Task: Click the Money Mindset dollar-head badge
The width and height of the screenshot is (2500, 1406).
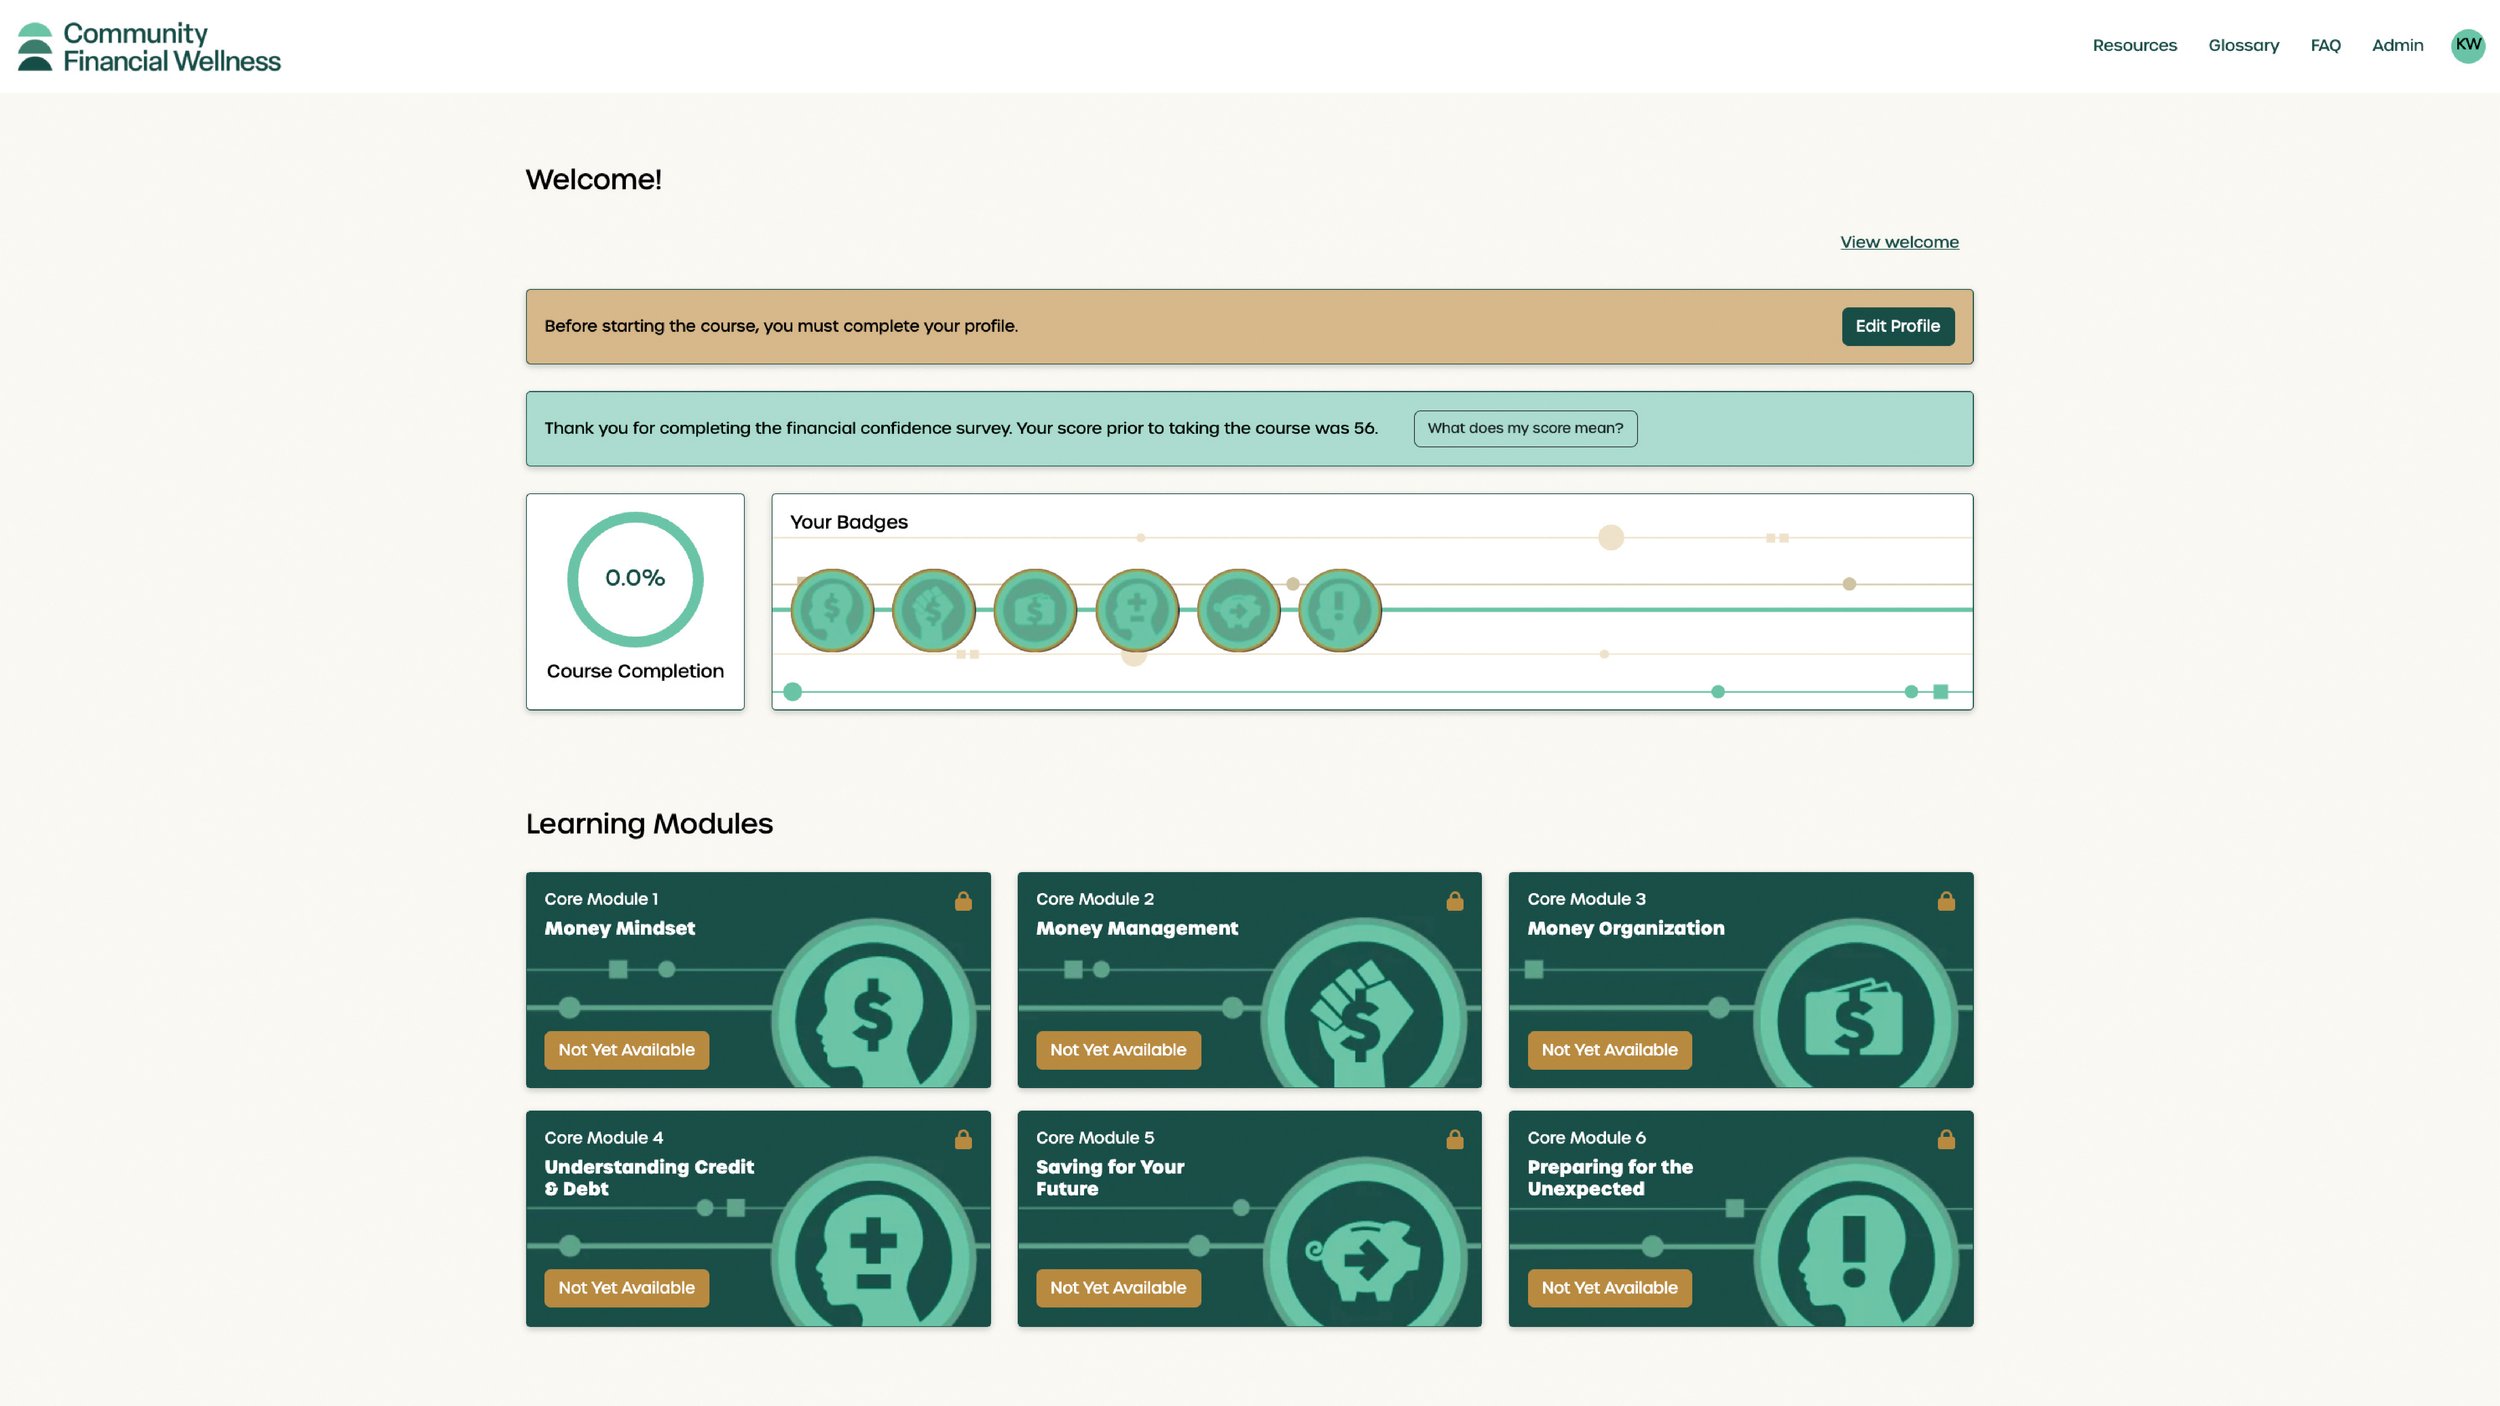Action: (x=832, y=610)
